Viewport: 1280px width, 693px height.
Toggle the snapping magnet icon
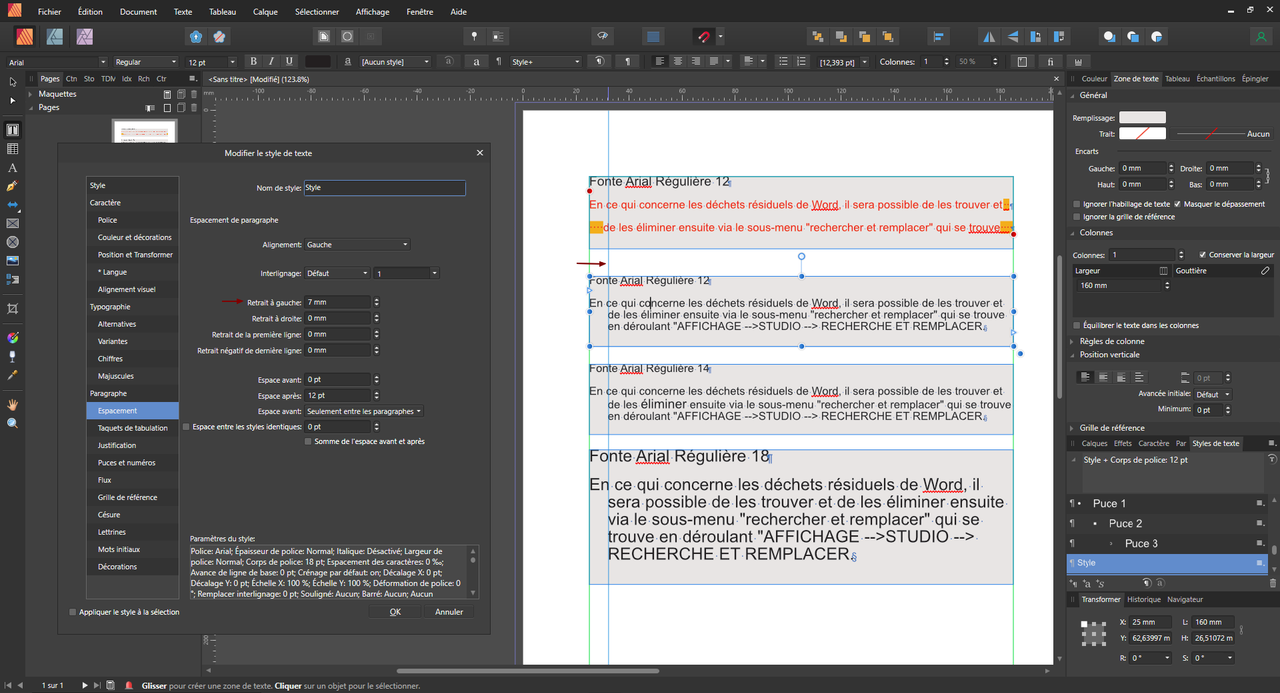coord(703,37)
